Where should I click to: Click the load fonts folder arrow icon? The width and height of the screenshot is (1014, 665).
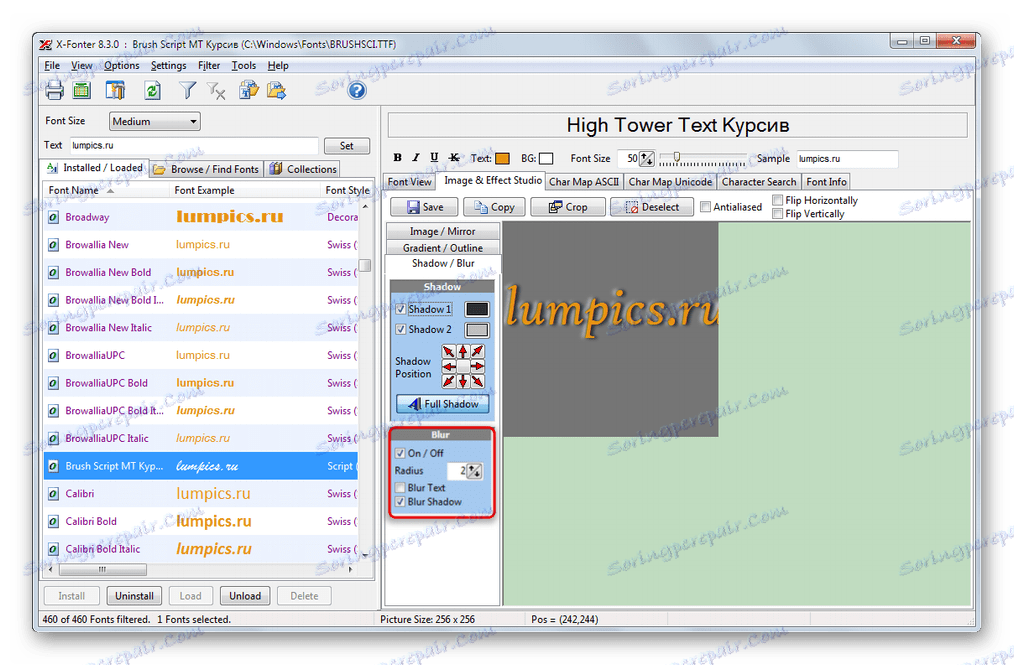277,90
